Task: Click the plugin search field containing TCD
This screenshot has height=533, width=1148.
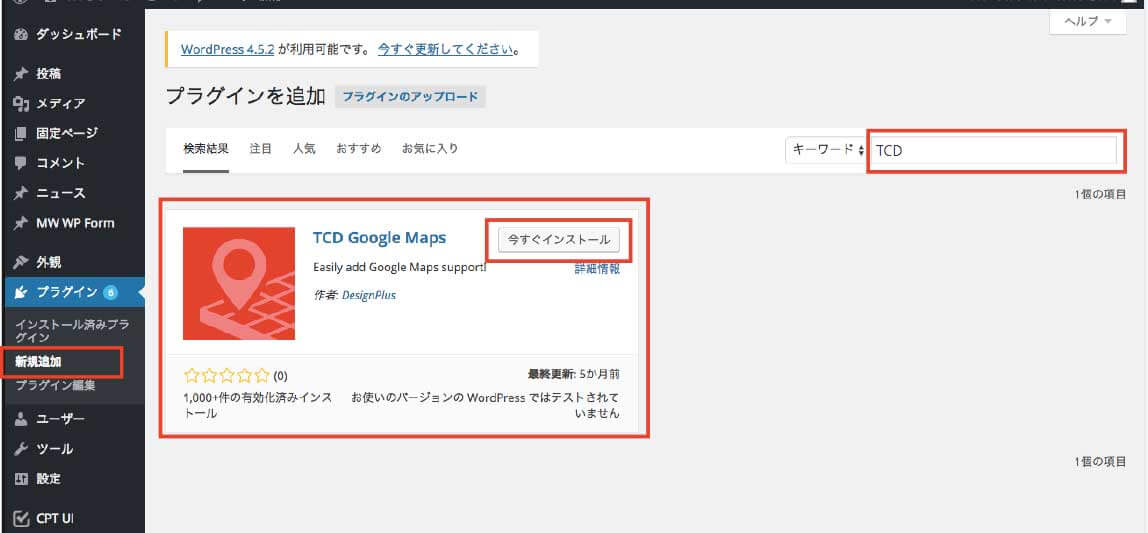Action: coord(995,151)
